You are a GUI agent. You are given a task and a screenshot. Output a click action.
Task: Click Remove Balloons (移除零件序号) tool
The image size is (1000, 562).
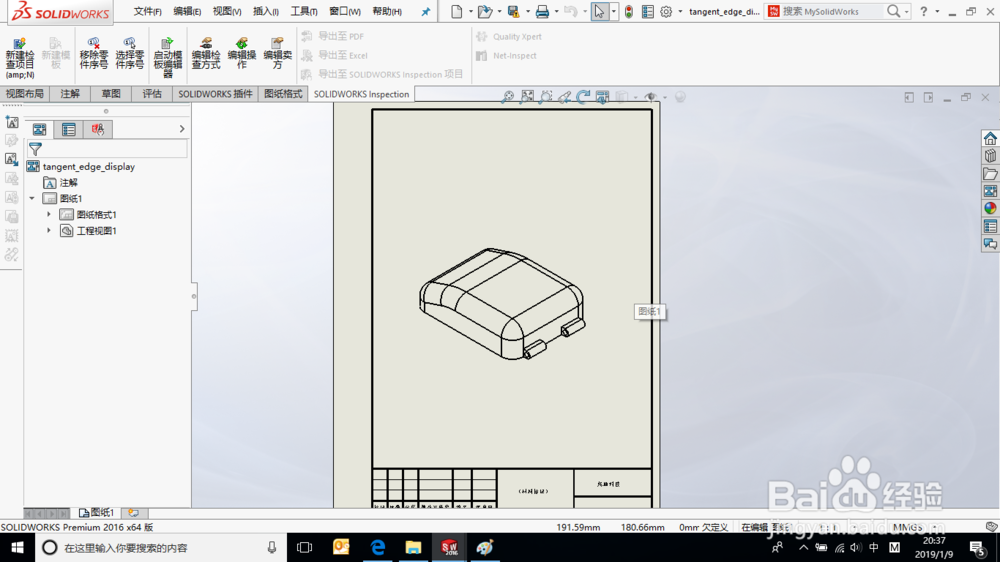[94, 53]
